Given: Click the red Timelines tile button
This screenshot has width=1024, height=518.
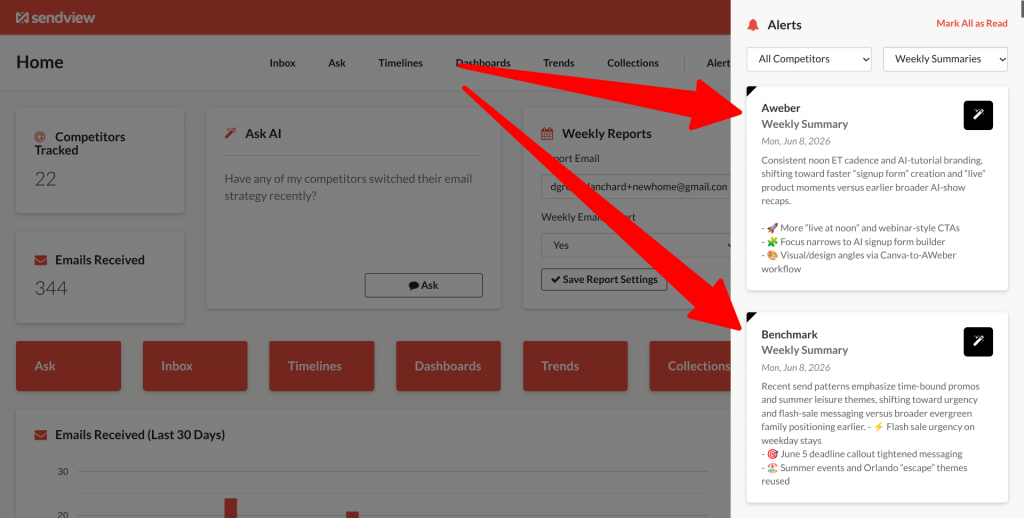Looking at the screenshot, I should click(x=322, y=366).
